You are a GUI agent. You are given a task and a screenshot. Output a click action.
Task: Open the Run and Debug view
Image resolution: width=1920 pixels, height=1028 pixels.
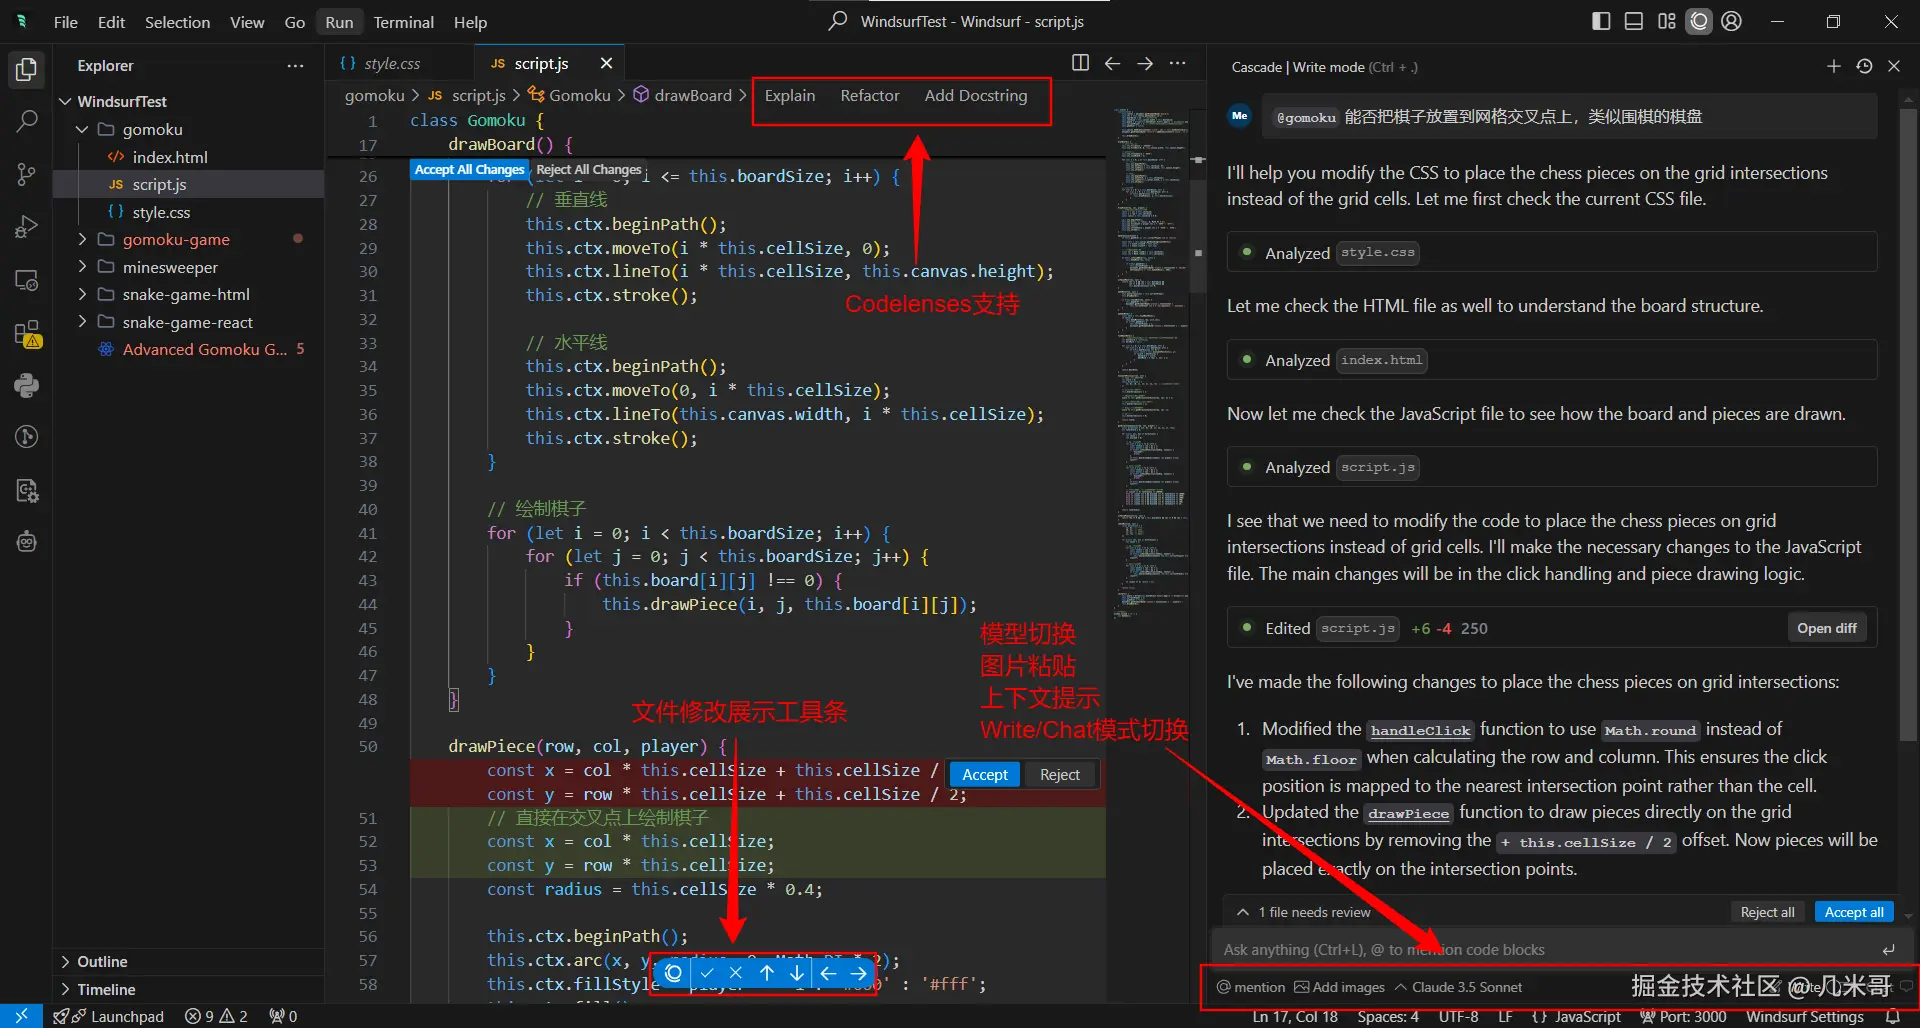(27, 228)
